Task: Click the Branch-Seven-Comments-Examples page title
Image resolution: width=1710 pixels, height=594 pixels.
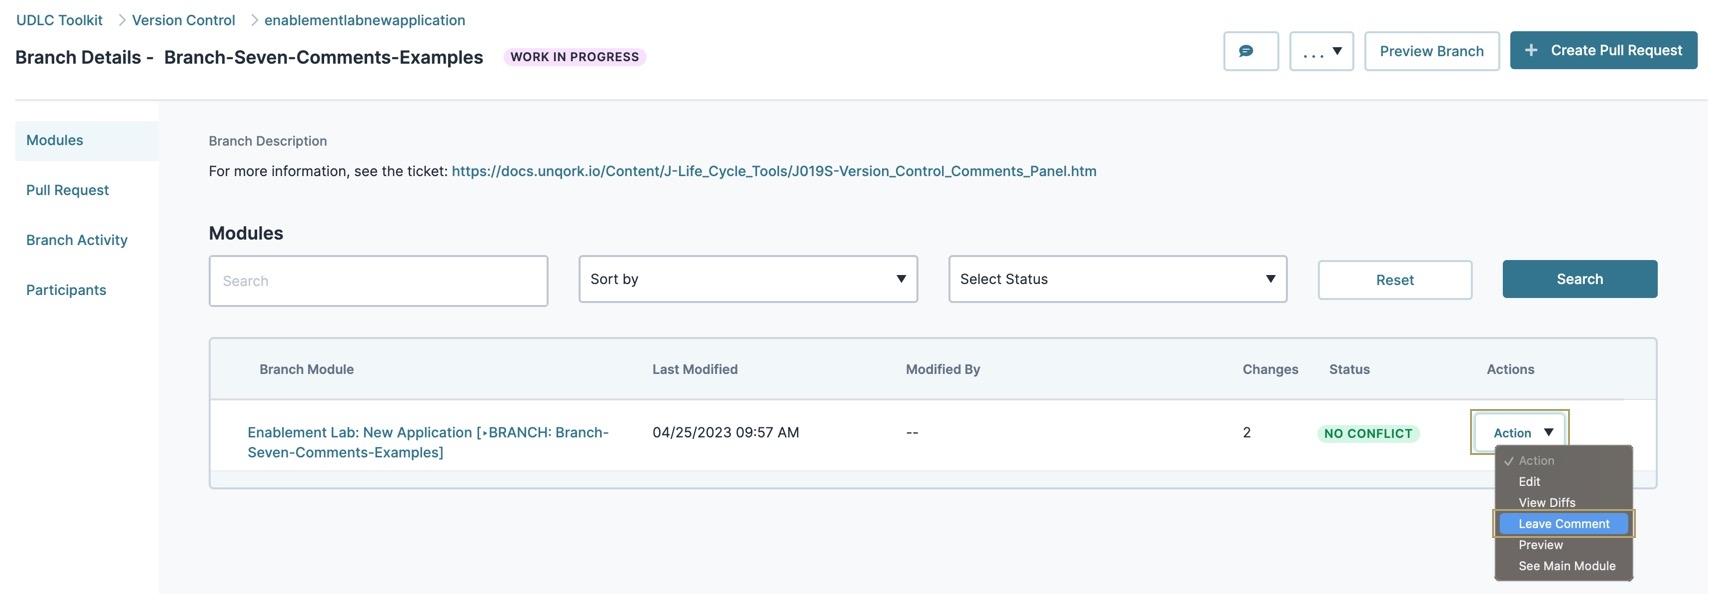Action: pos(323,57)
